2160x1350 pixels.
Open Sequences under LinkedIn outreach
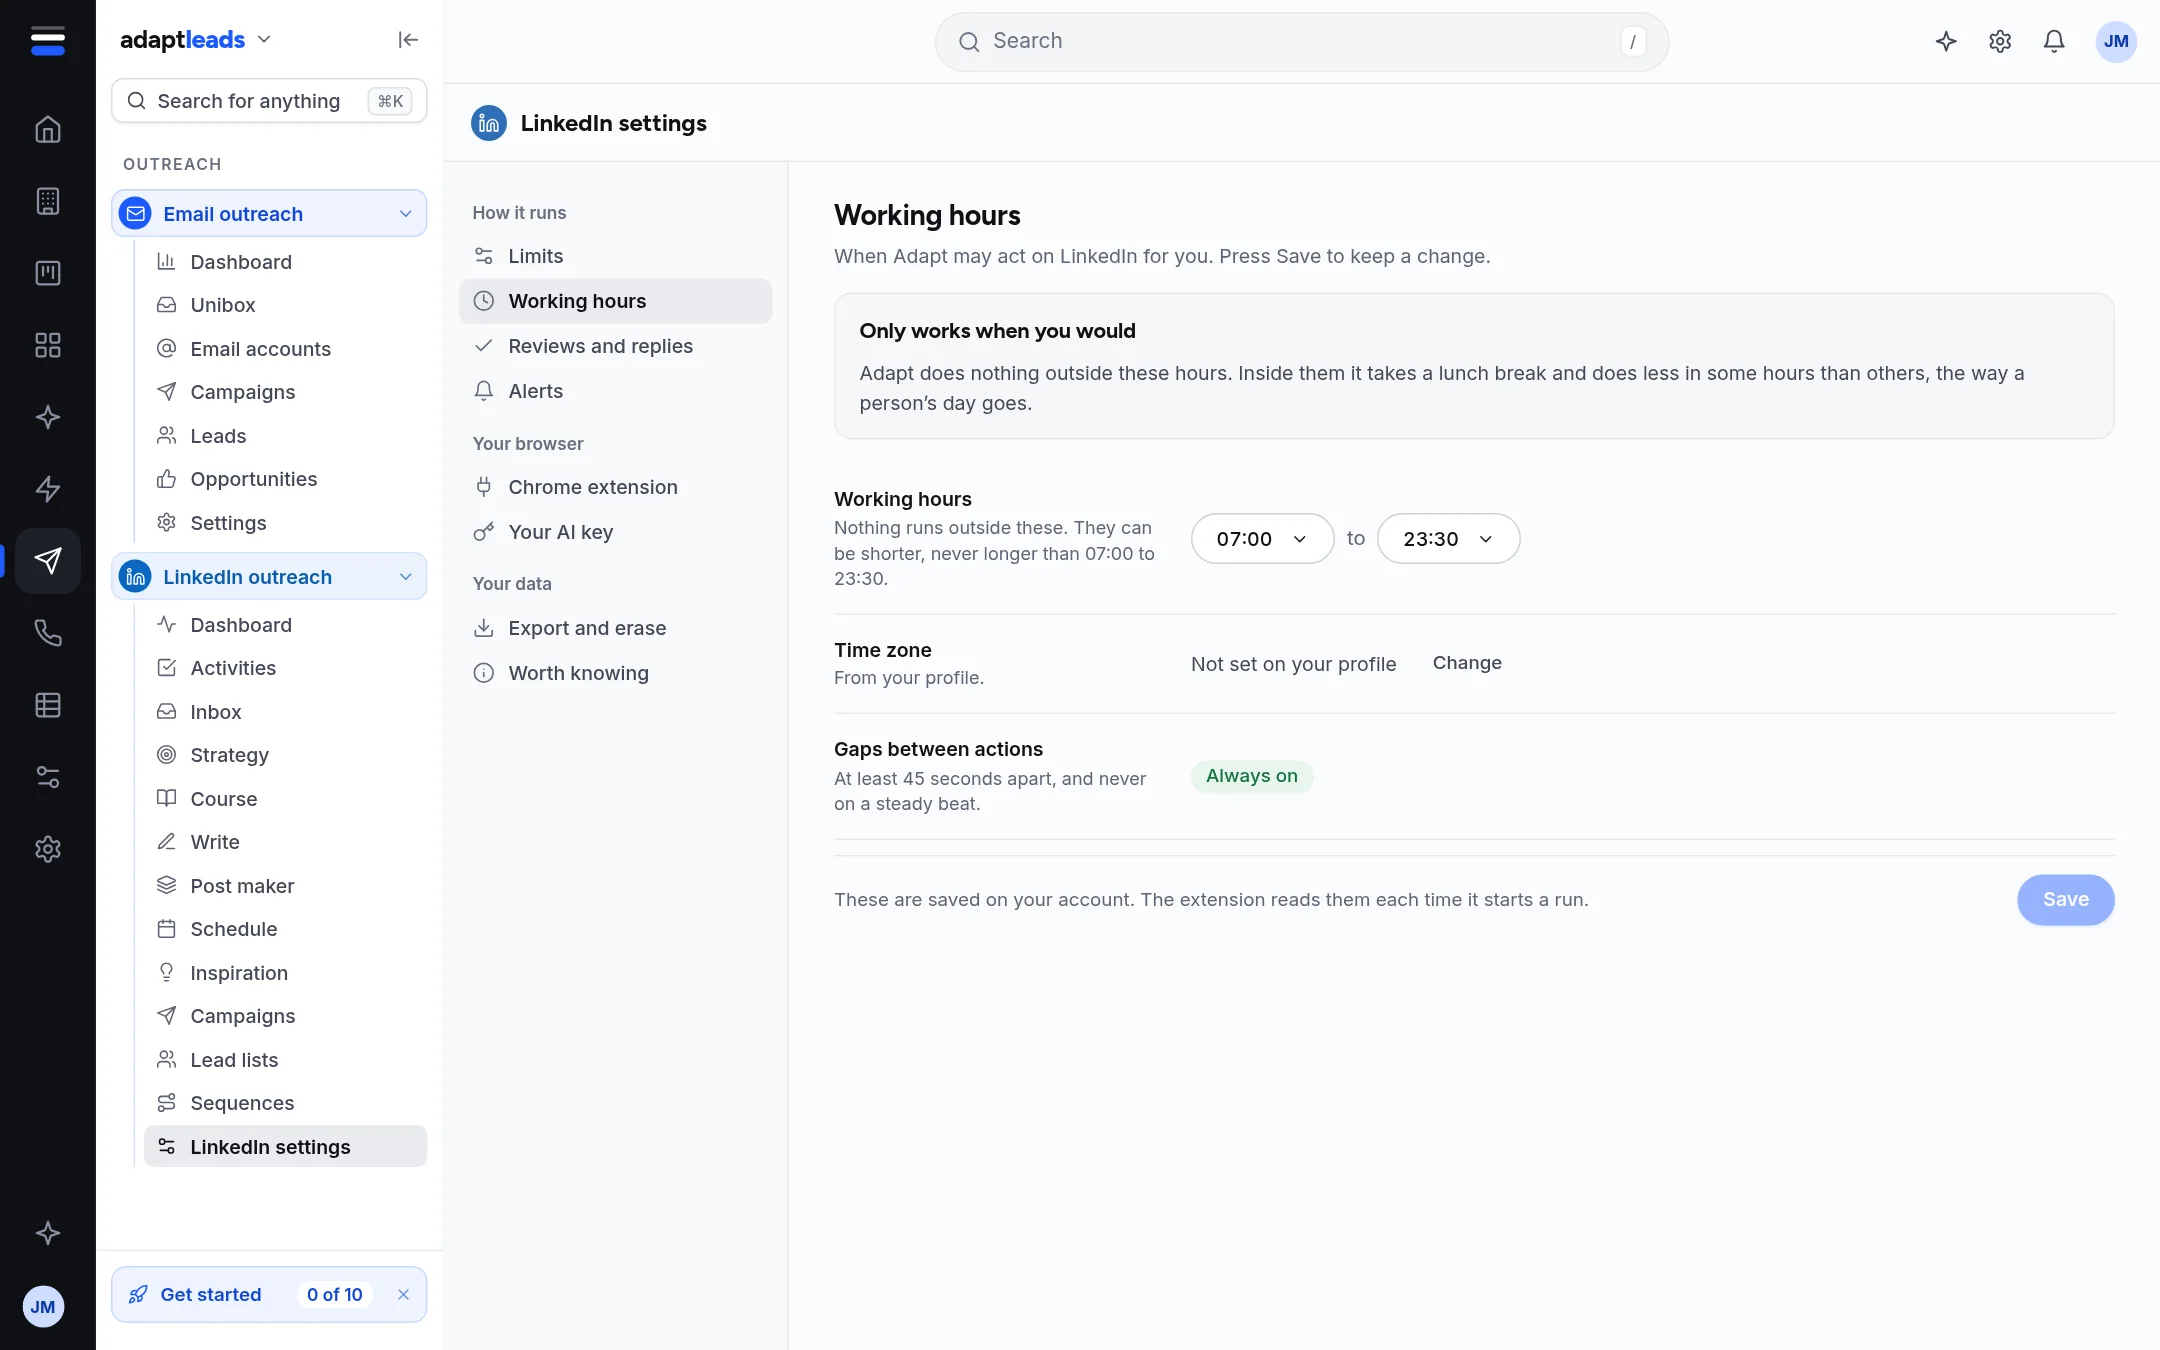[x=285, y=1103]
